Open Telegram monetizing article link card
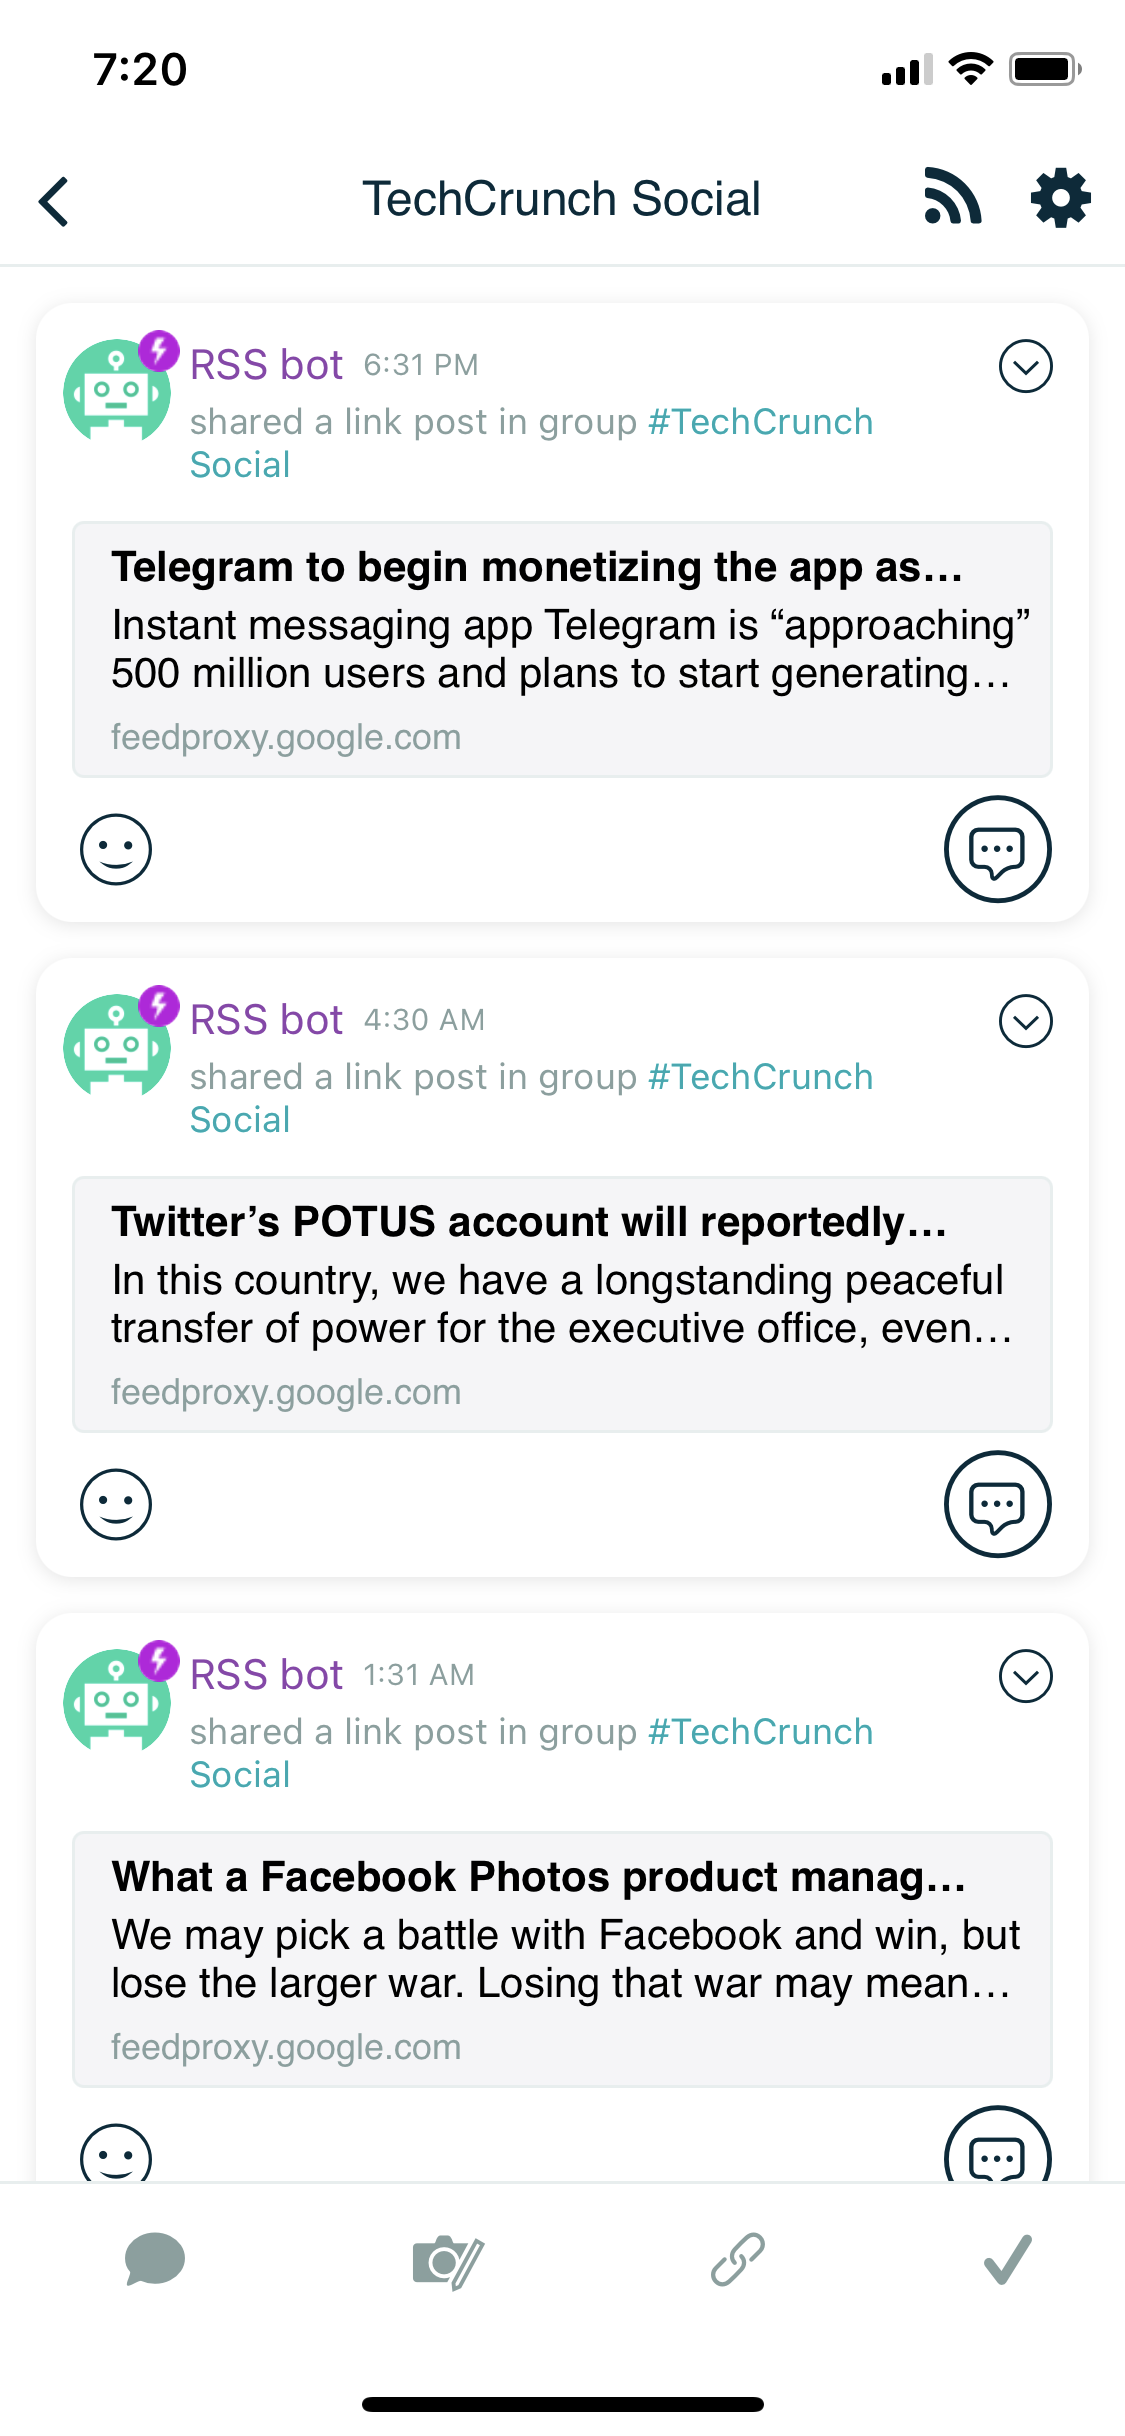This screenshot has width=1125, height=2436. coord(562,649)
